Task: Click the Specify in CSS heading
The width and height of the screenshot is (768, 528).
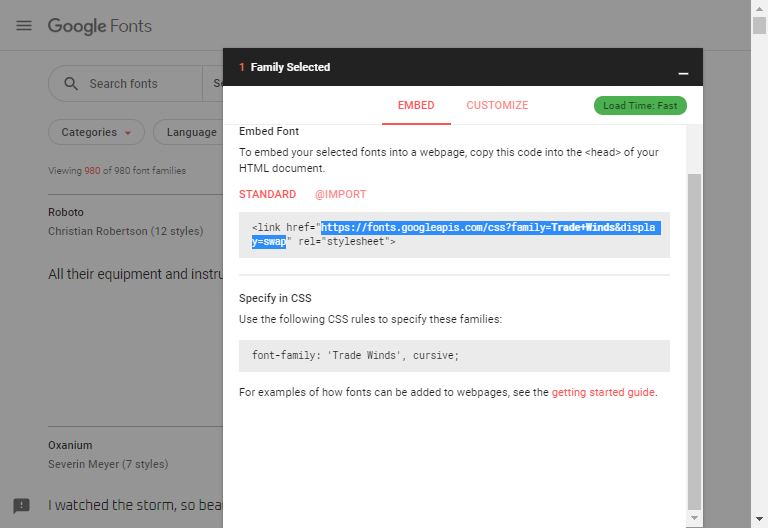Action: pos(275,298)
